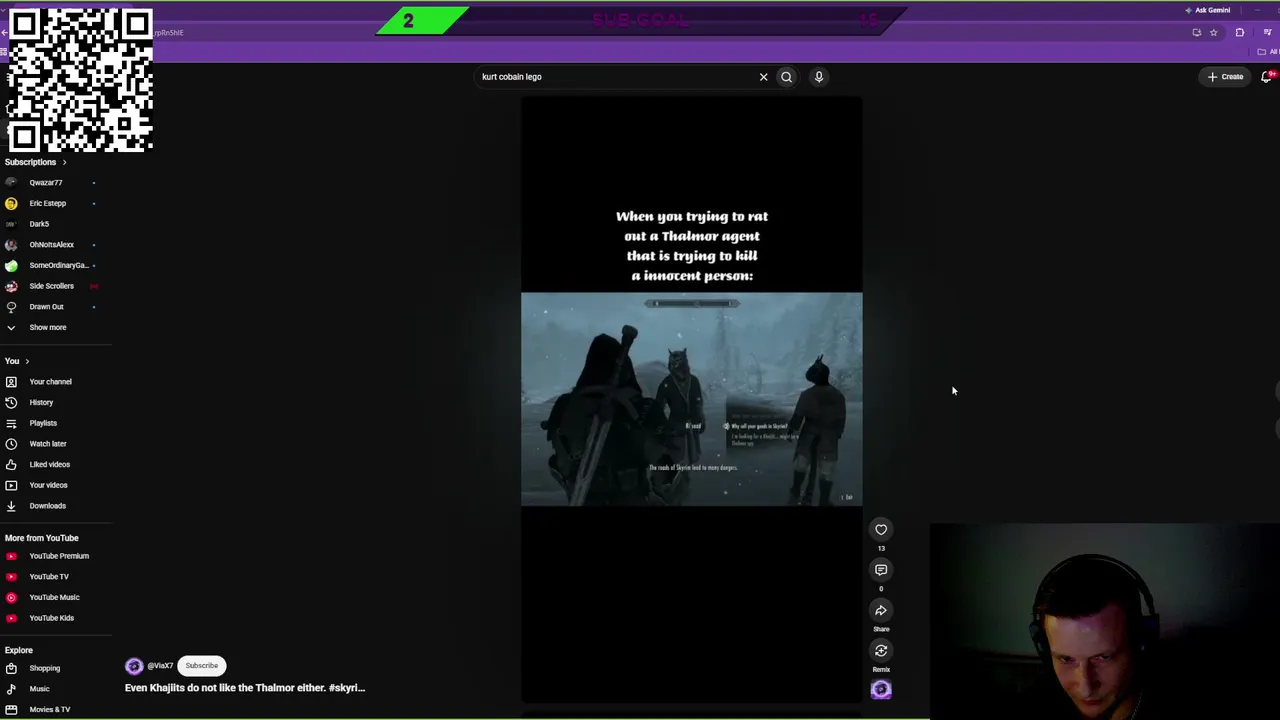Share this Short using the arrow icon
Viewport: 1280px width, 720px height.
click(881, 611)
